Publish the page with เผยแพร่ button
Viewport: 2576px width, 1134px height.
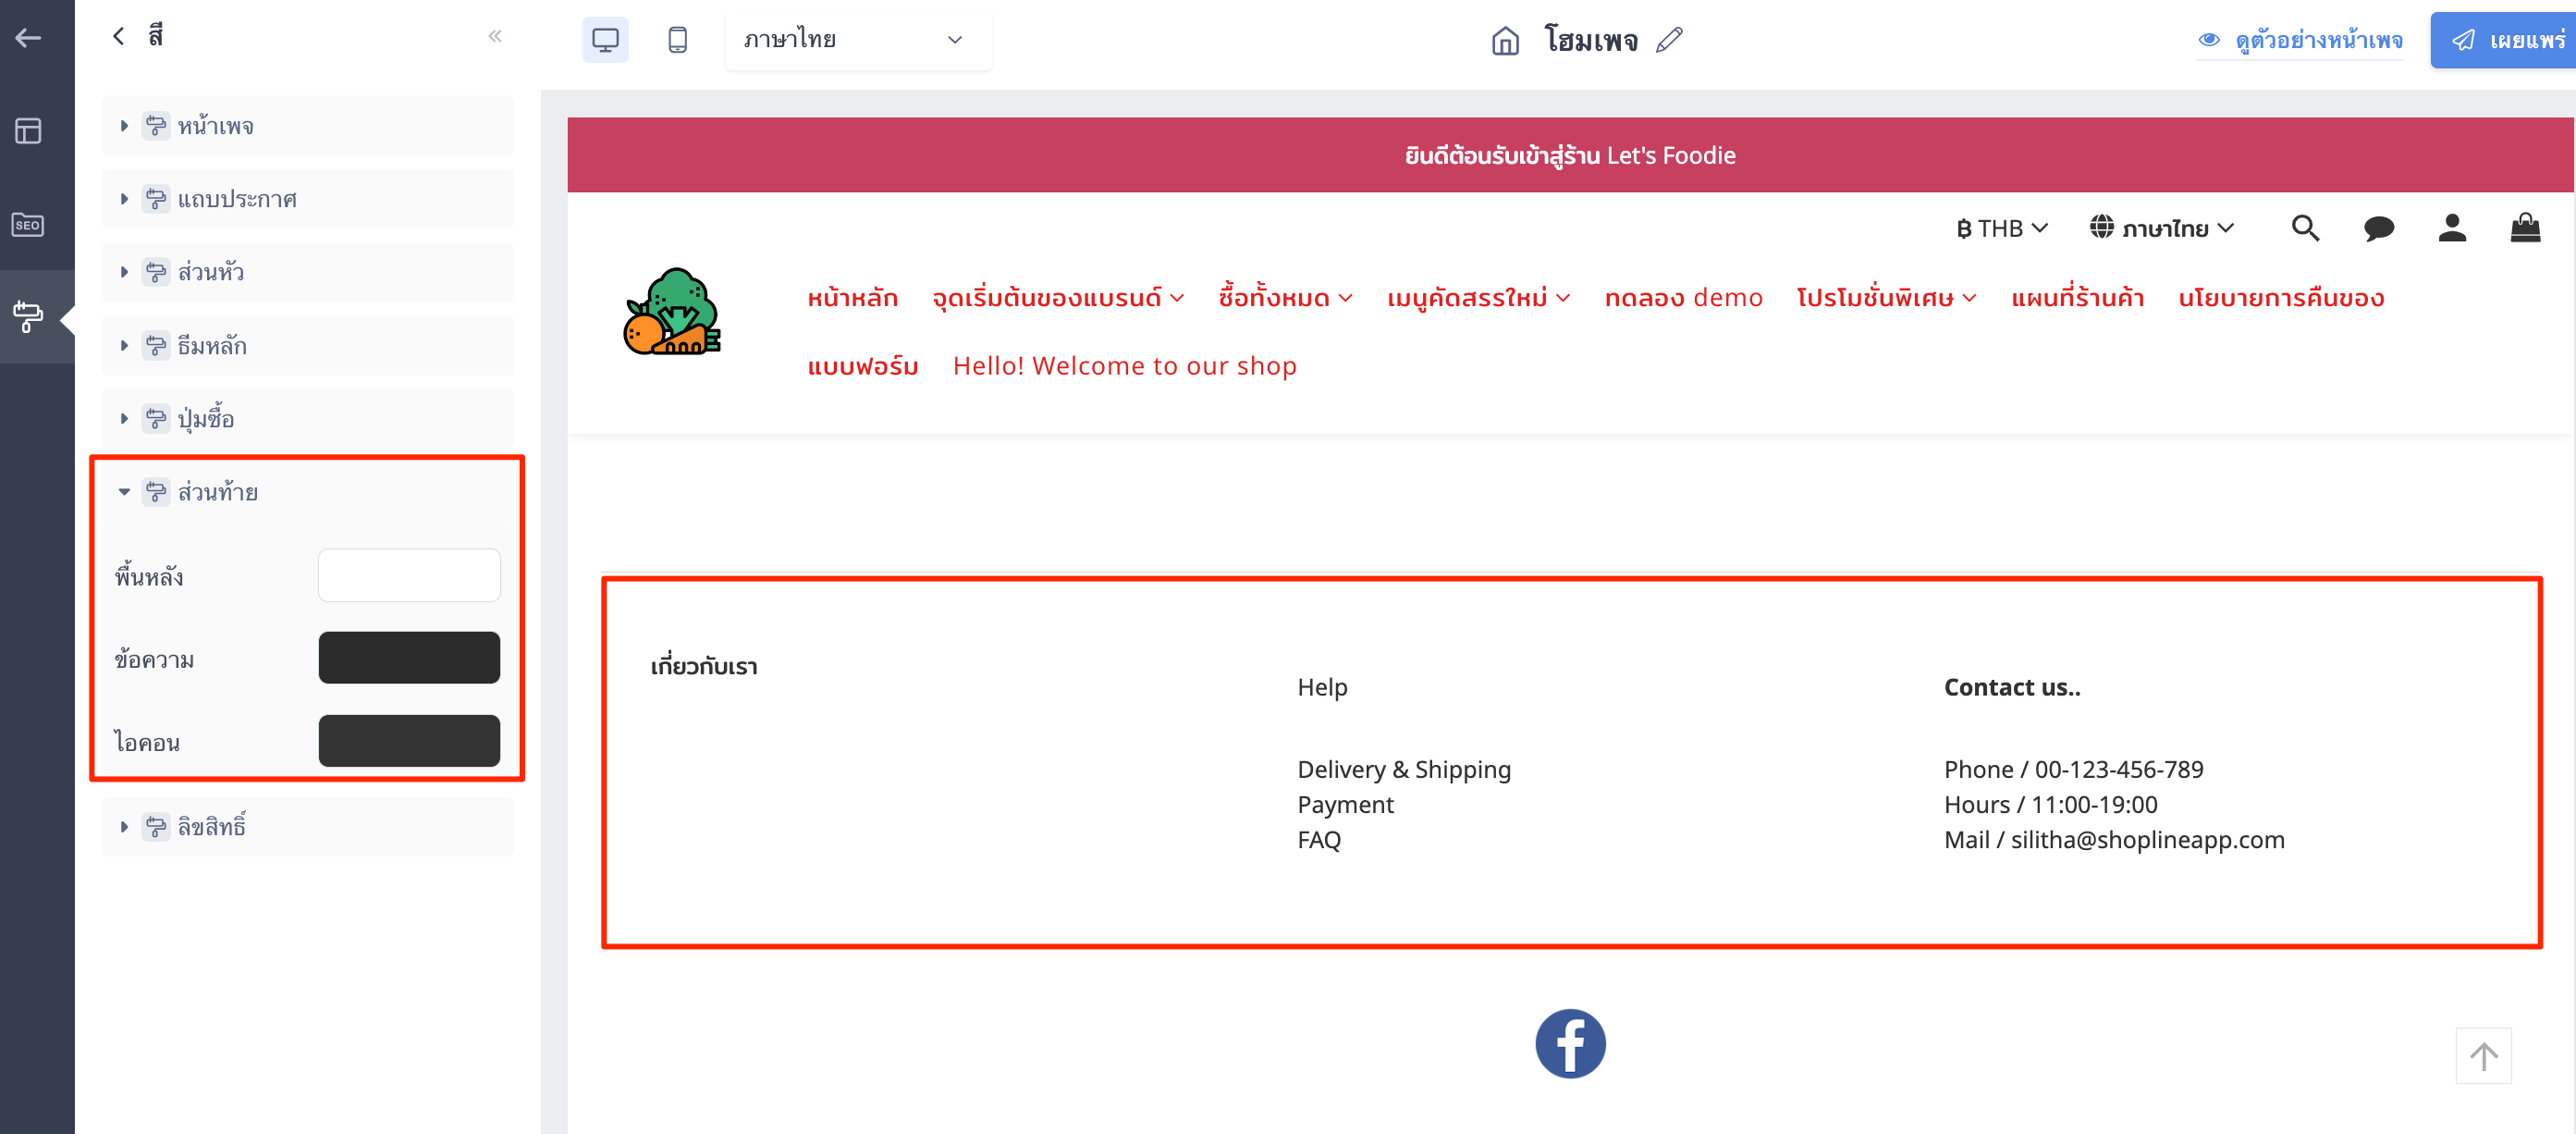pyautogui.click(x=2506, y=40)
